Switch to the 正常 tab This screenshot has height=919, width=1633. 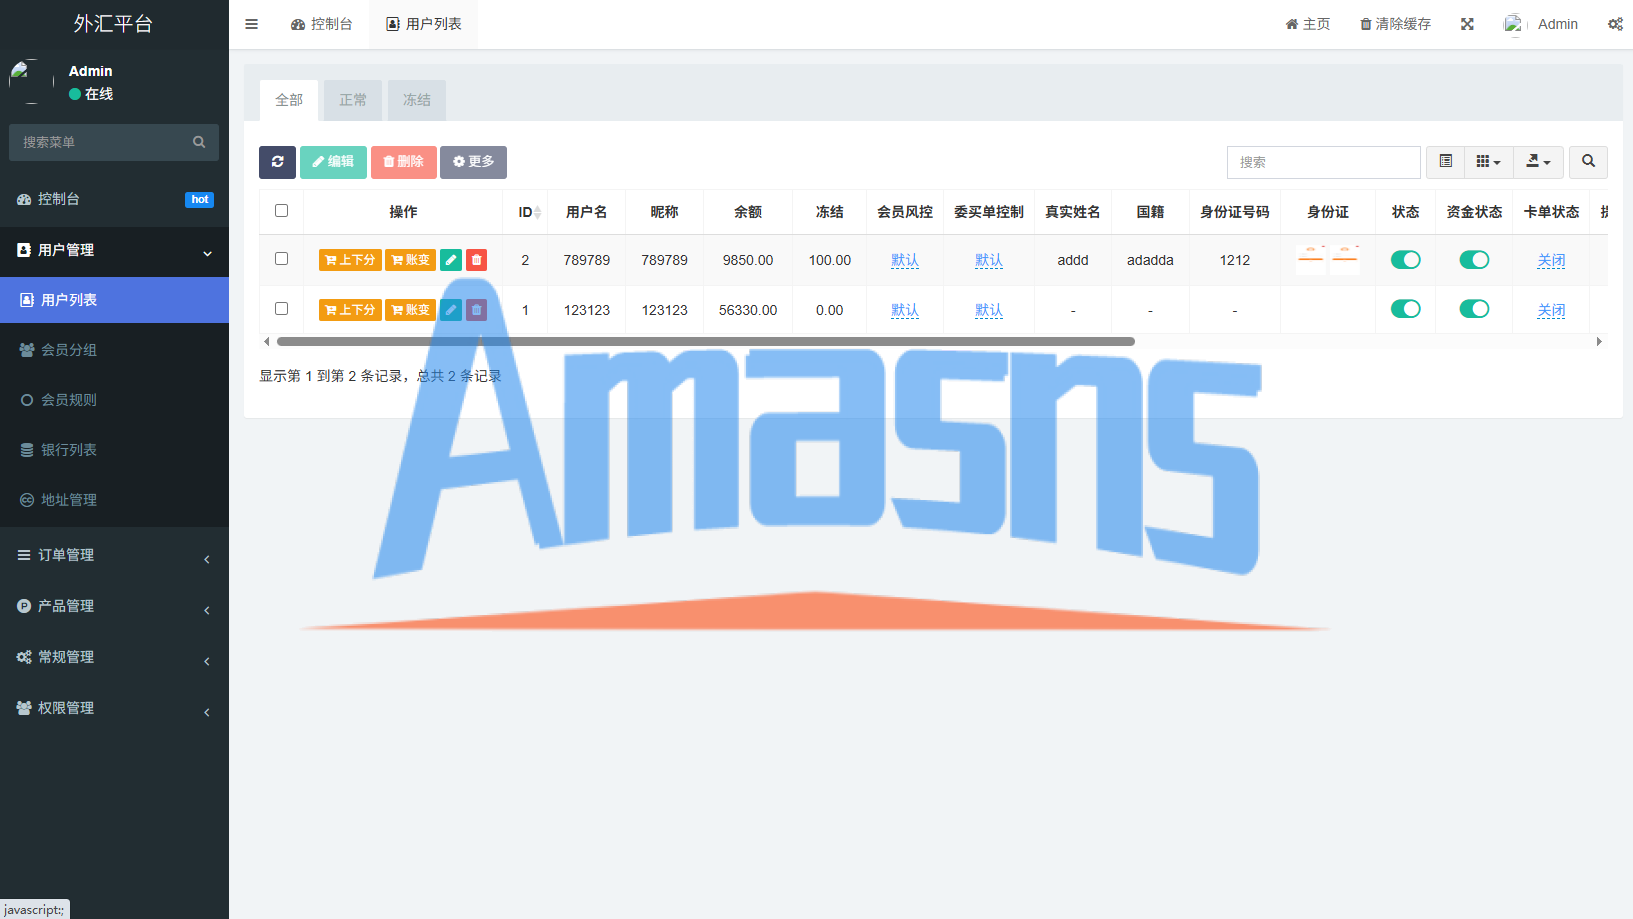pyautogui.click(x=353, y=100)
